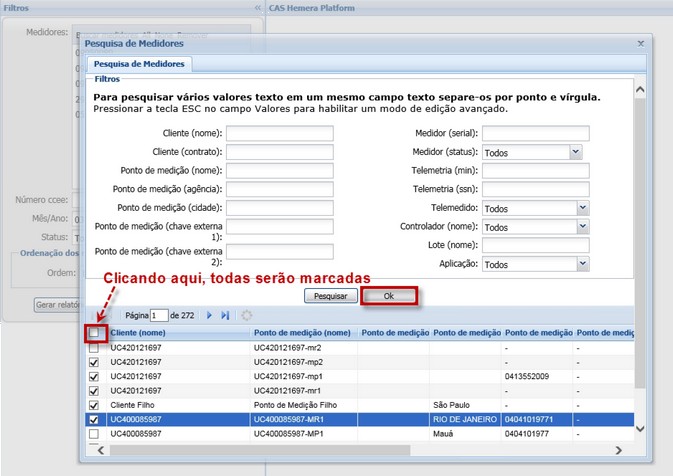Viewport: 673px width, 476px height.
Task: Collapse the Filtros side panel
Action: tap(257, 7)
